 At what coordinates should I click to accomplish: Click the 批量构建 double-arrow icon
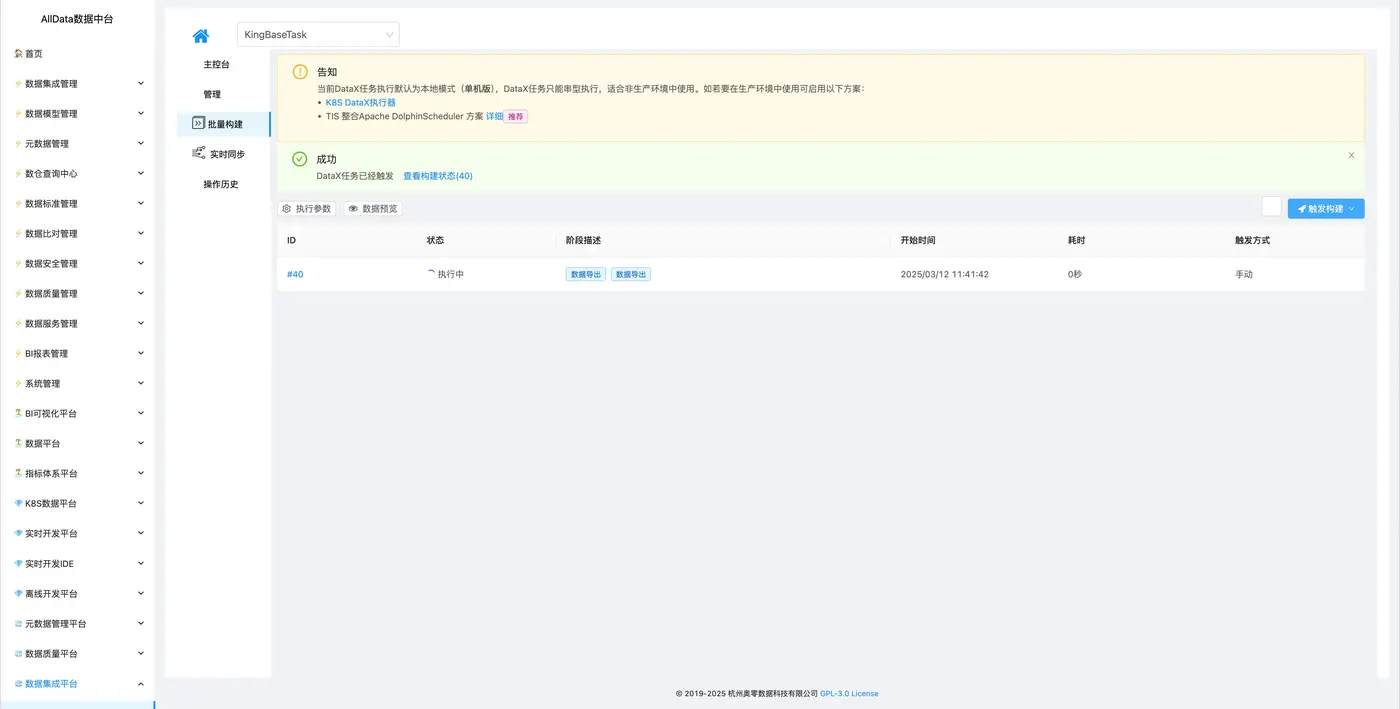click(x=198, y=124)
